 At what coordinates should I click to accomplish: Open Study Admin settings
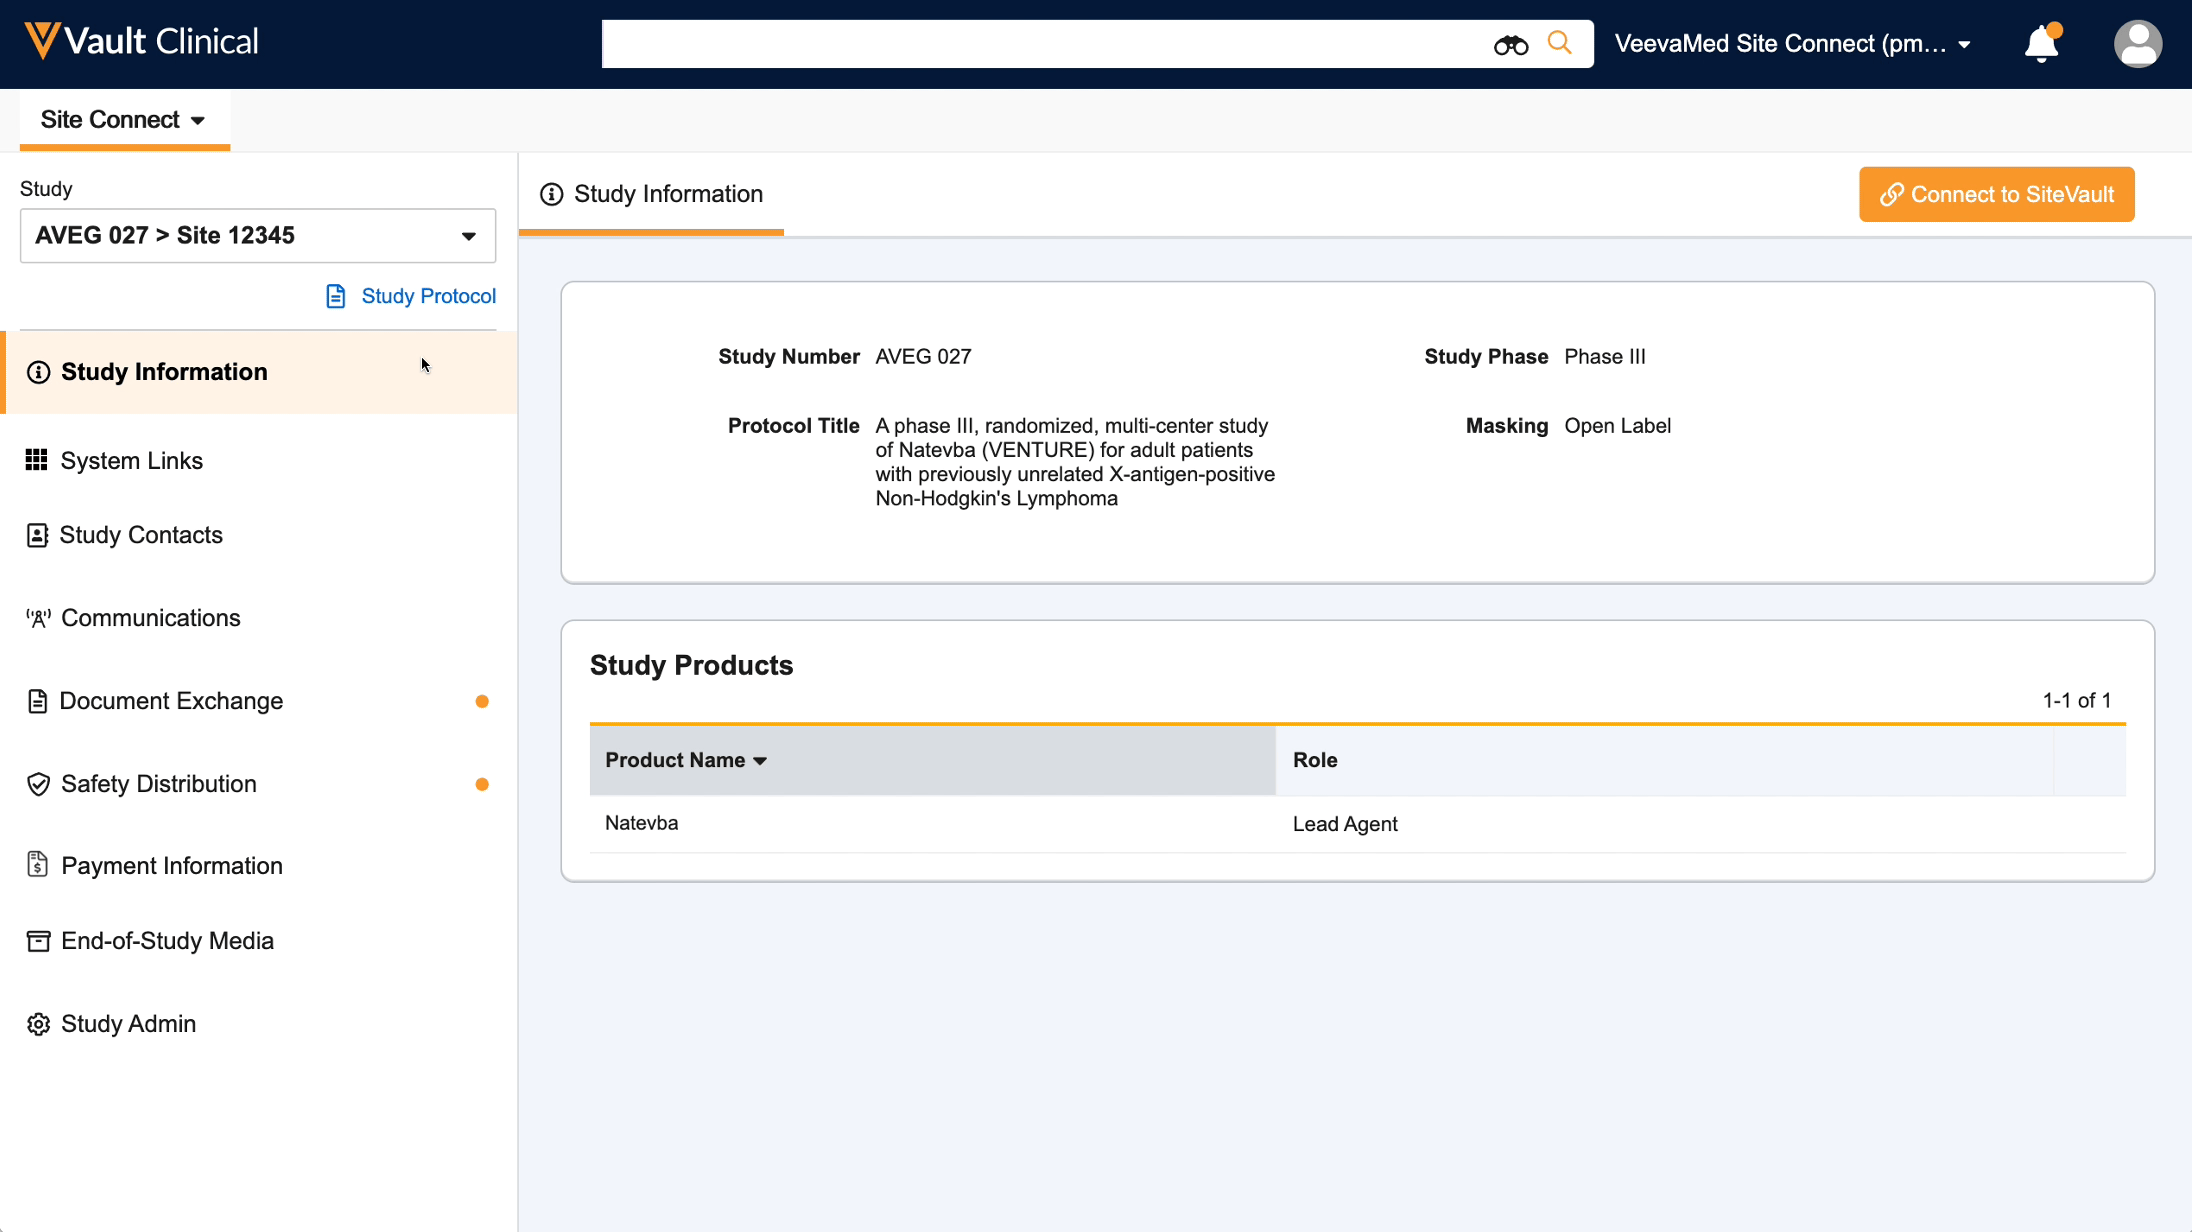128,1023
